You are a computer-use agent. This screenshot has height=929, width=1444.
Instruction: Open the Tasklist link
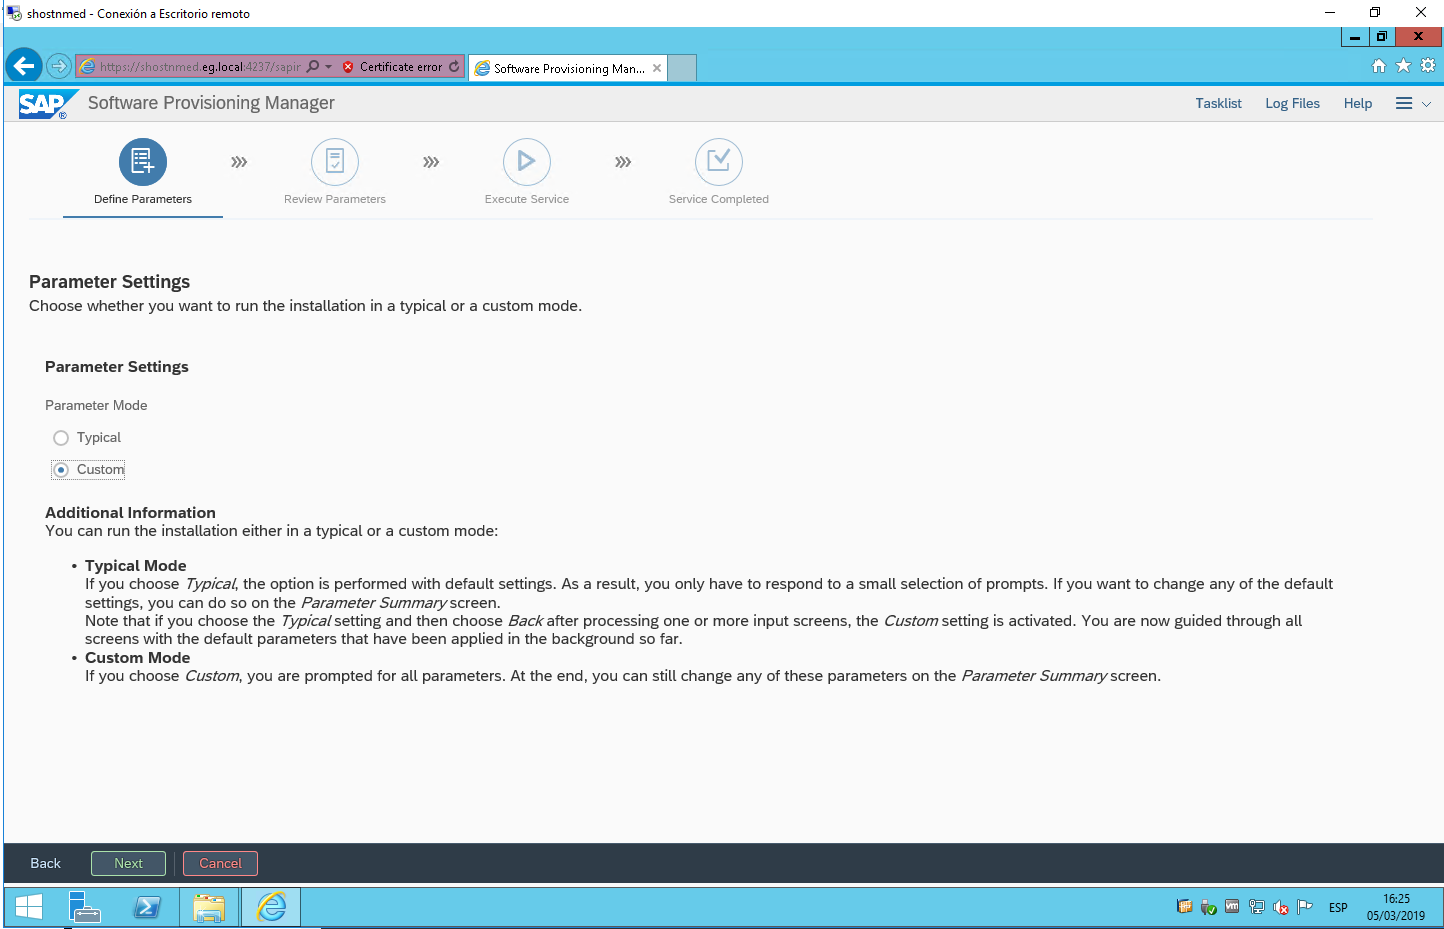pos(1218,103)
